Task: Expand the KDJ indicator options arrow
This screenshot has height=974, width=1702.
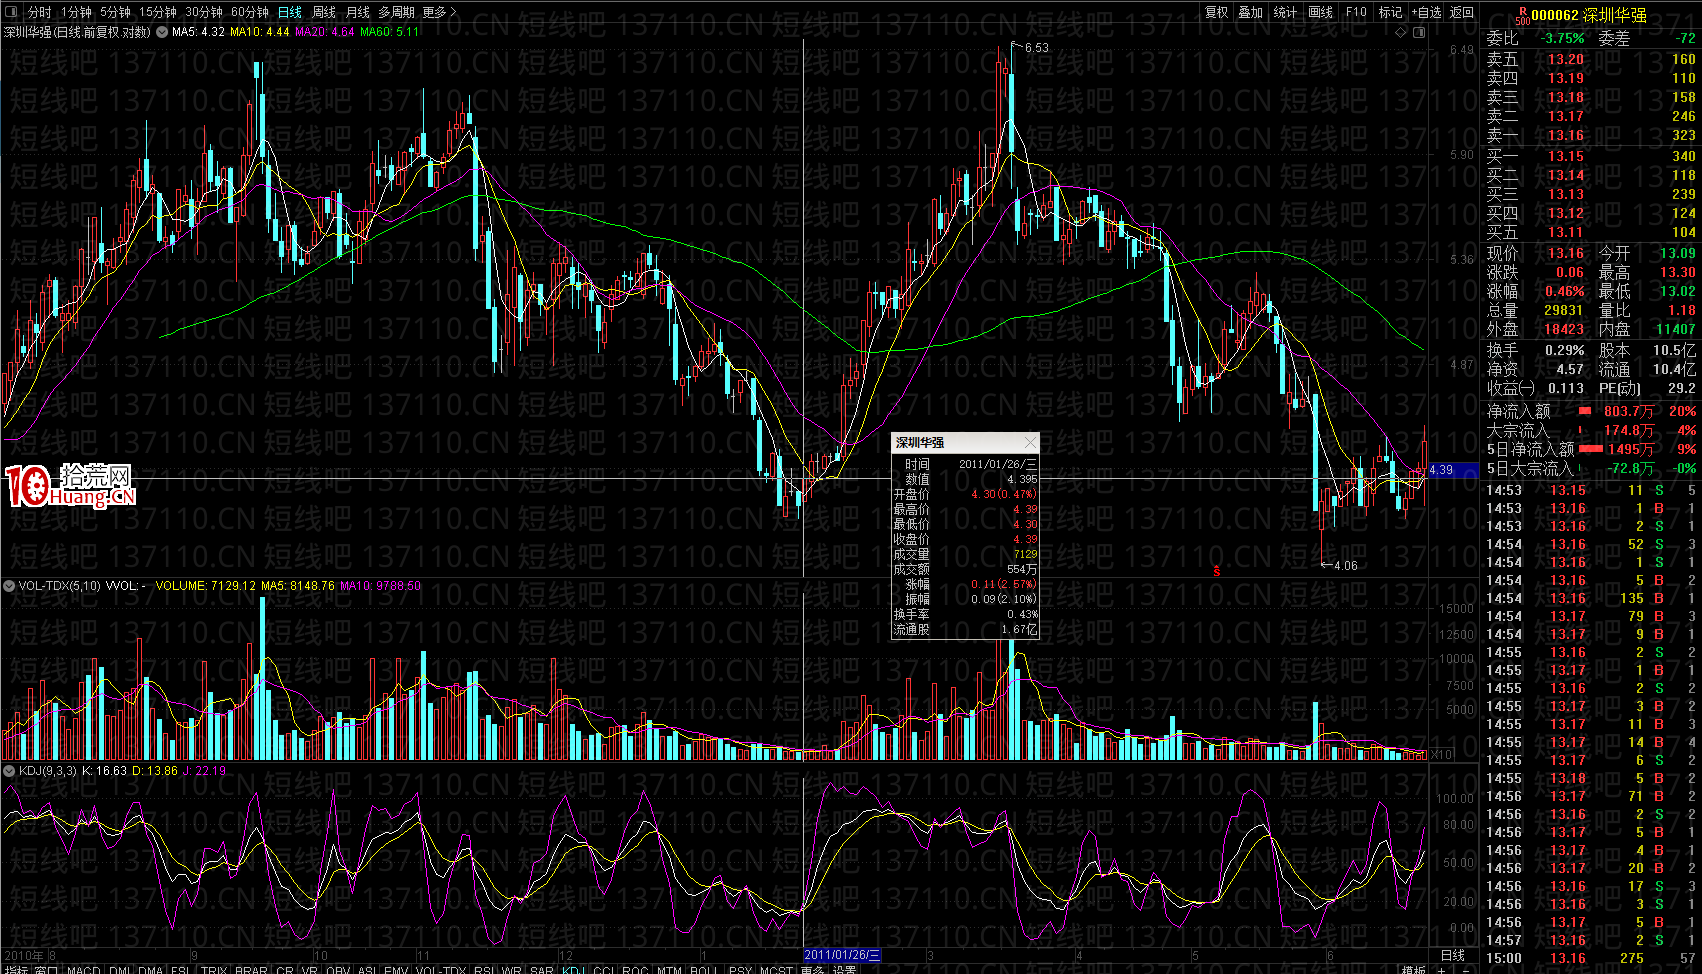Action: pos(9,771)
